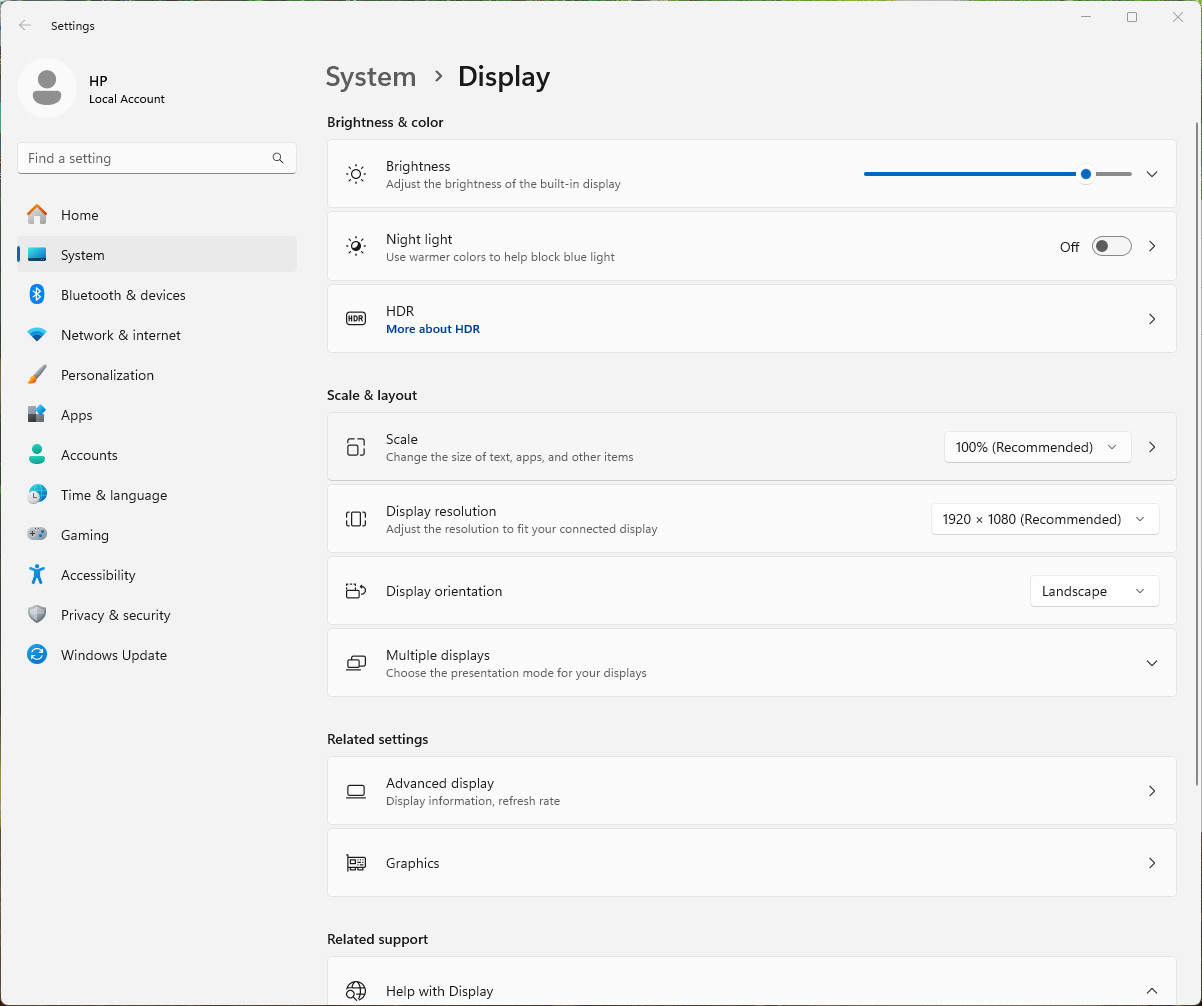The height and width of the screenshot is (1006, 1202).
Task: Click the Help with Display globe icon
Action: [x=356, y=991]
